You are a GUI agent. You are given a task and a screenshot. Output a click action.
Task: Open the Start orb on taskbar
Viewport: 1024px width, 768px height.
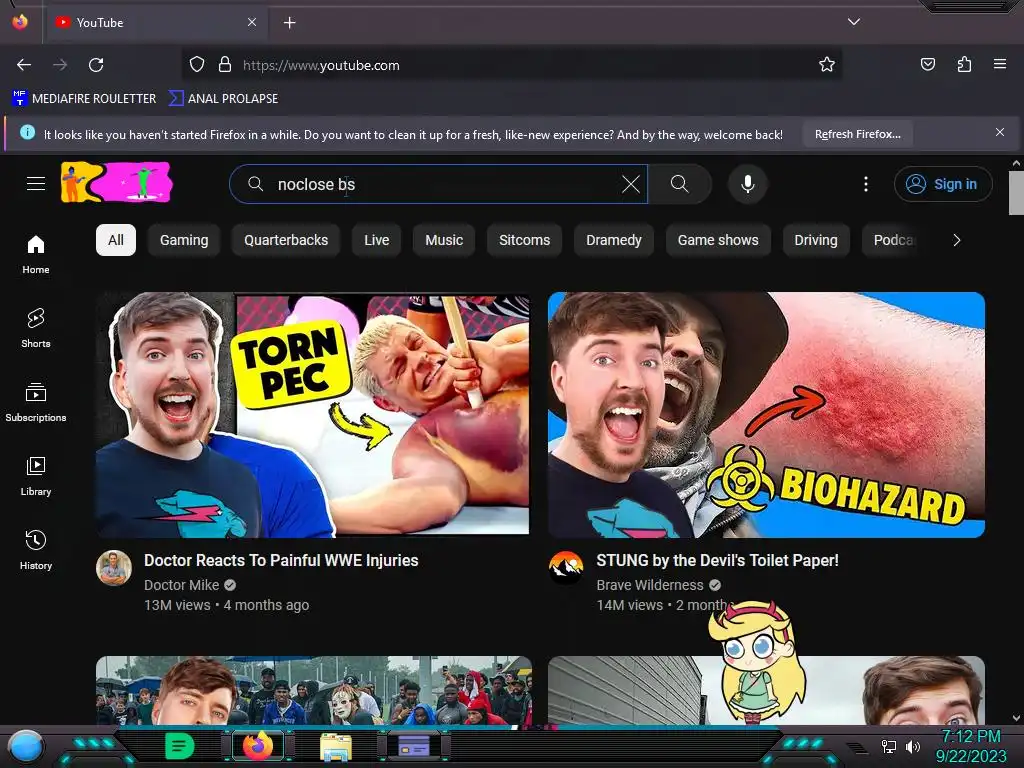[26, 747]
